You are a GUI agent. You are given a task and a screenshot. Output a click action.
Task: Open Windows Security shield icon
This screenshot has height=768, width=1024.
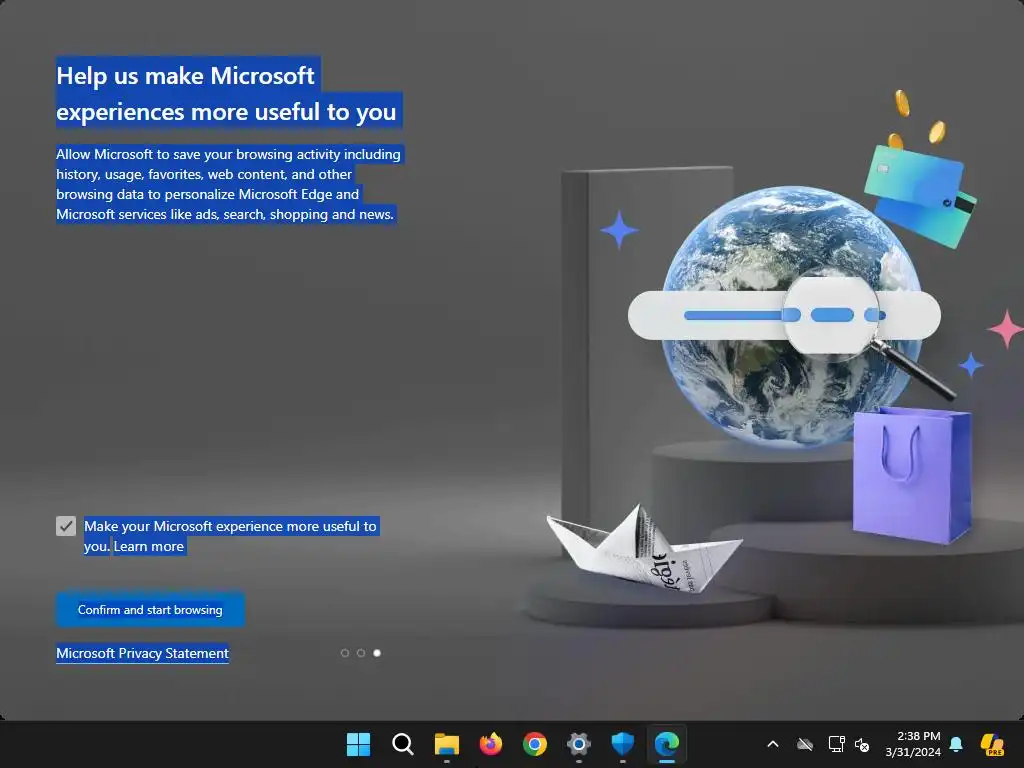(622, 744)
